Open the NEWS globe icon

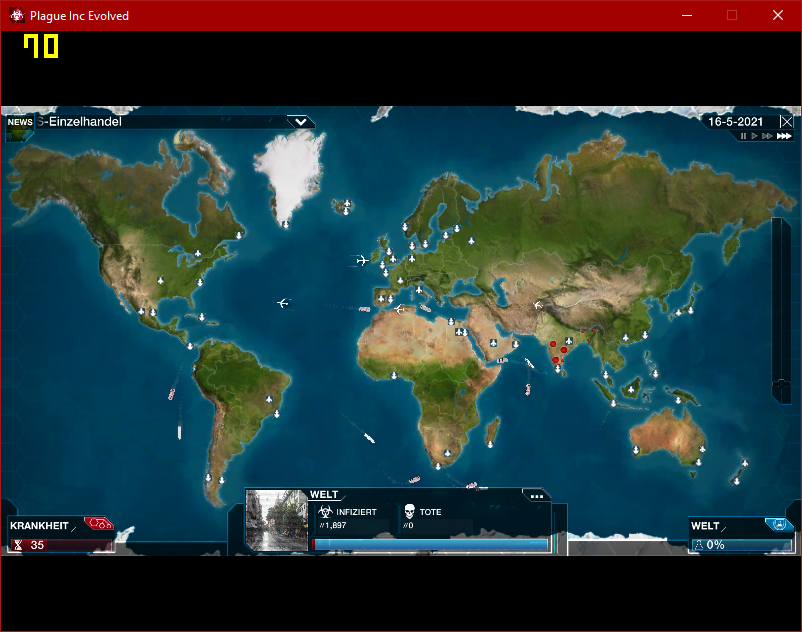[19, 129]
